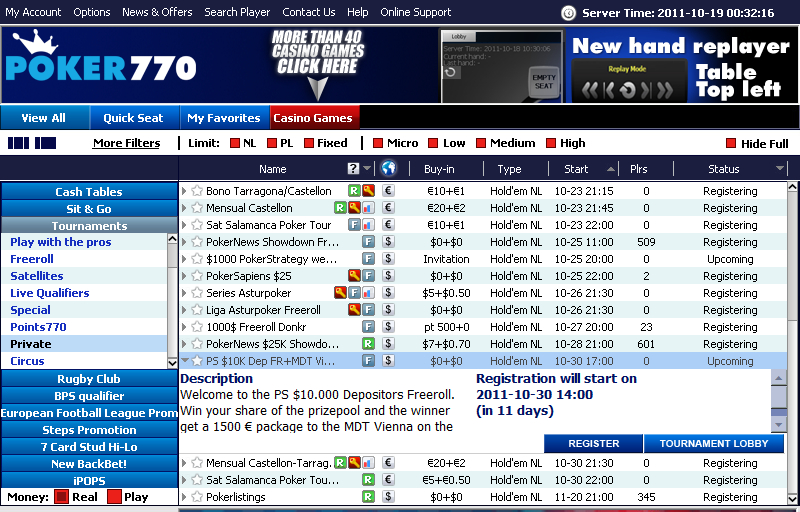Click the green R icon on Bono Tarragona/Castellon
The height and width of the screenshot is (512, 800).
pyautogui.click(x=354, y=191)
